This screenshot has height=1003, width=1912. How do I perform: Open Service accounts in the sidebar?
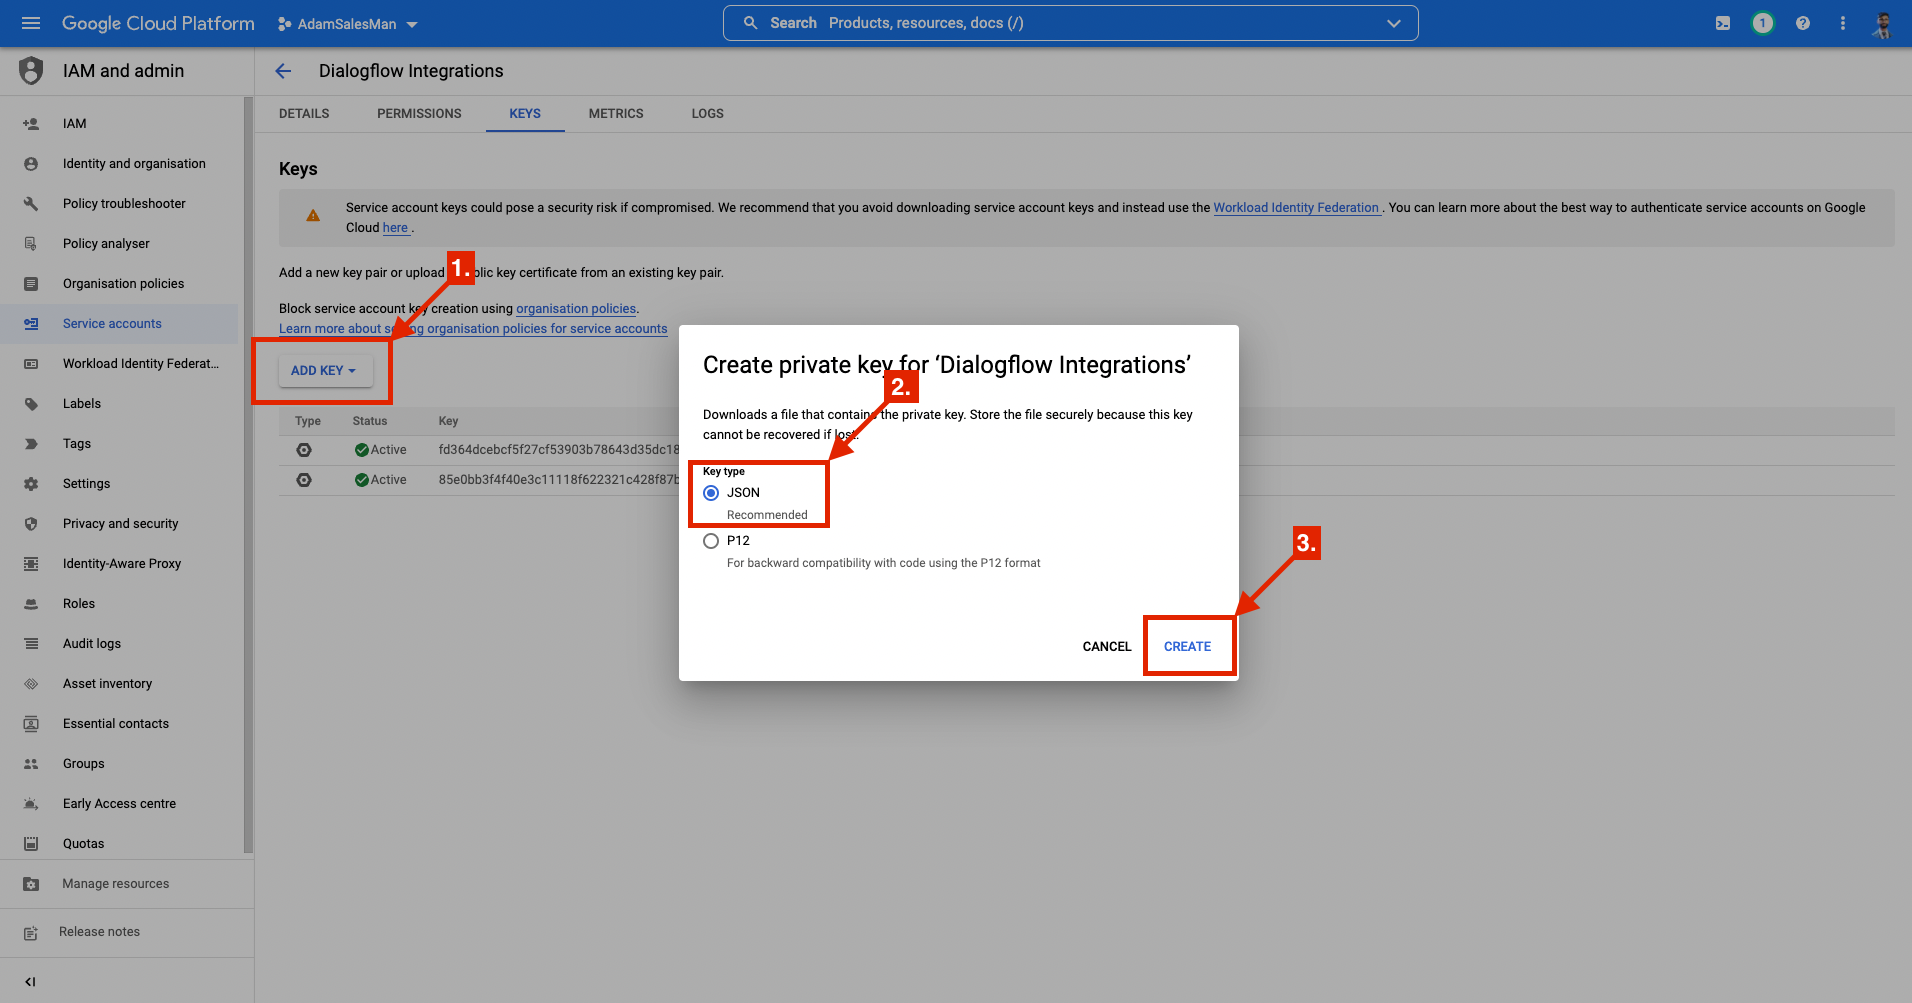(119, 324)
